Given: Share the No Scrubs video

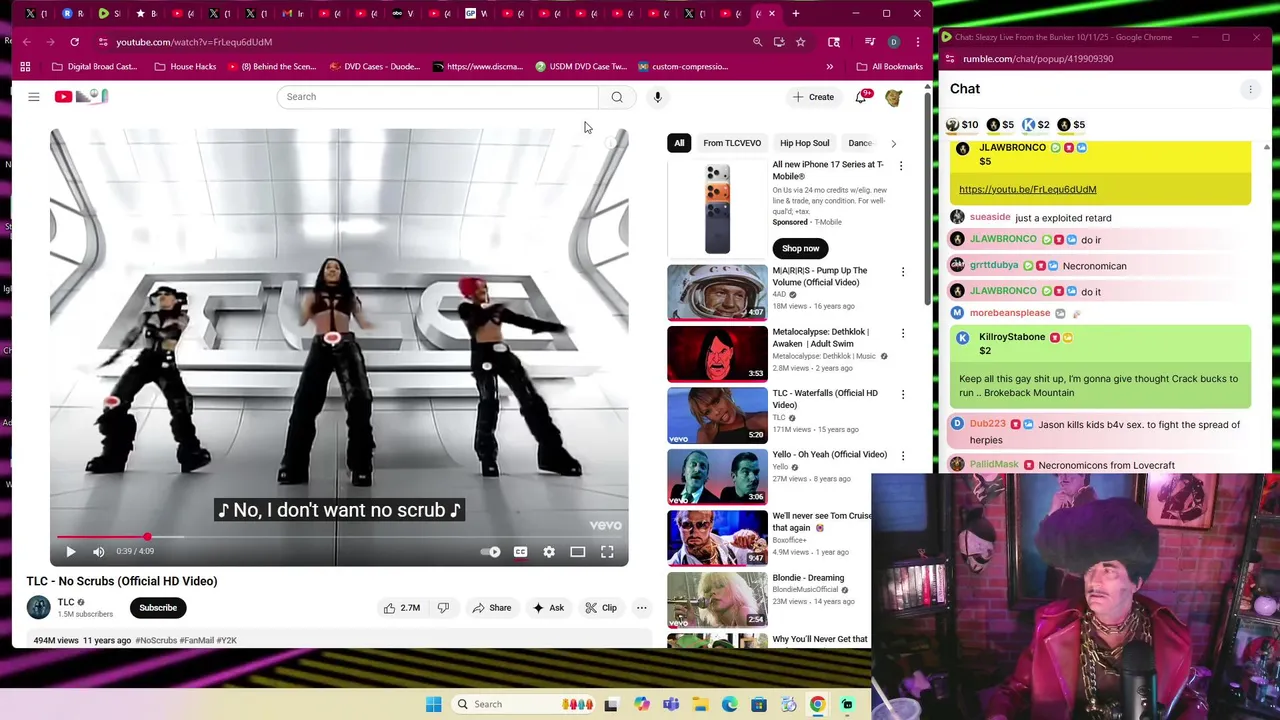Looking at the screenshot, I should [491, 608].
